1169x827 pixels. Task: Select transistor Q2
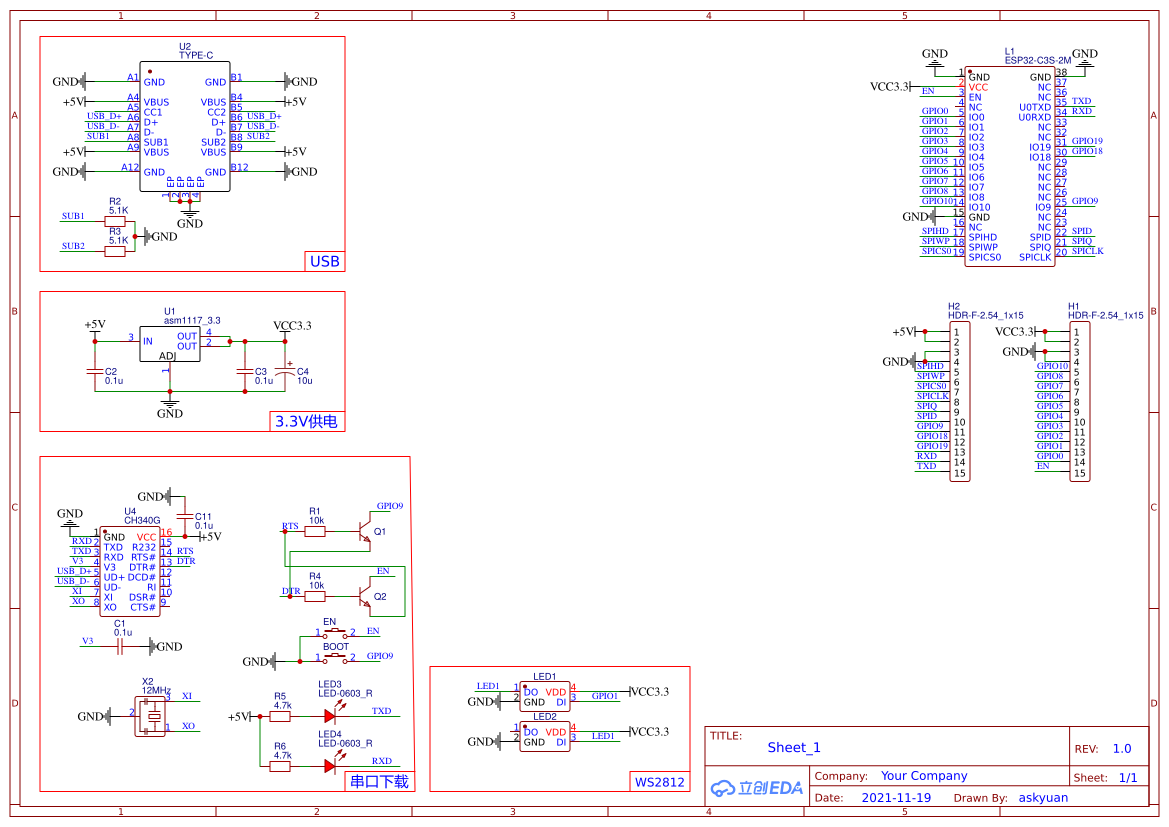pos(365,597)
